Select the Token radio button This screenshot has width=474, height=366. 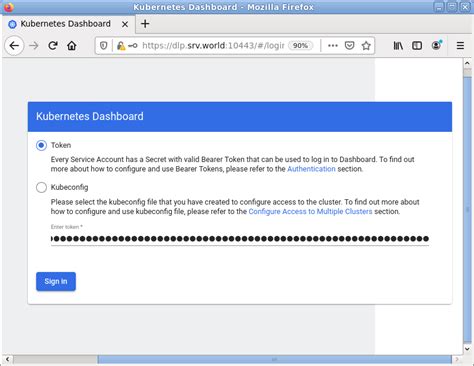coord(41,145)
